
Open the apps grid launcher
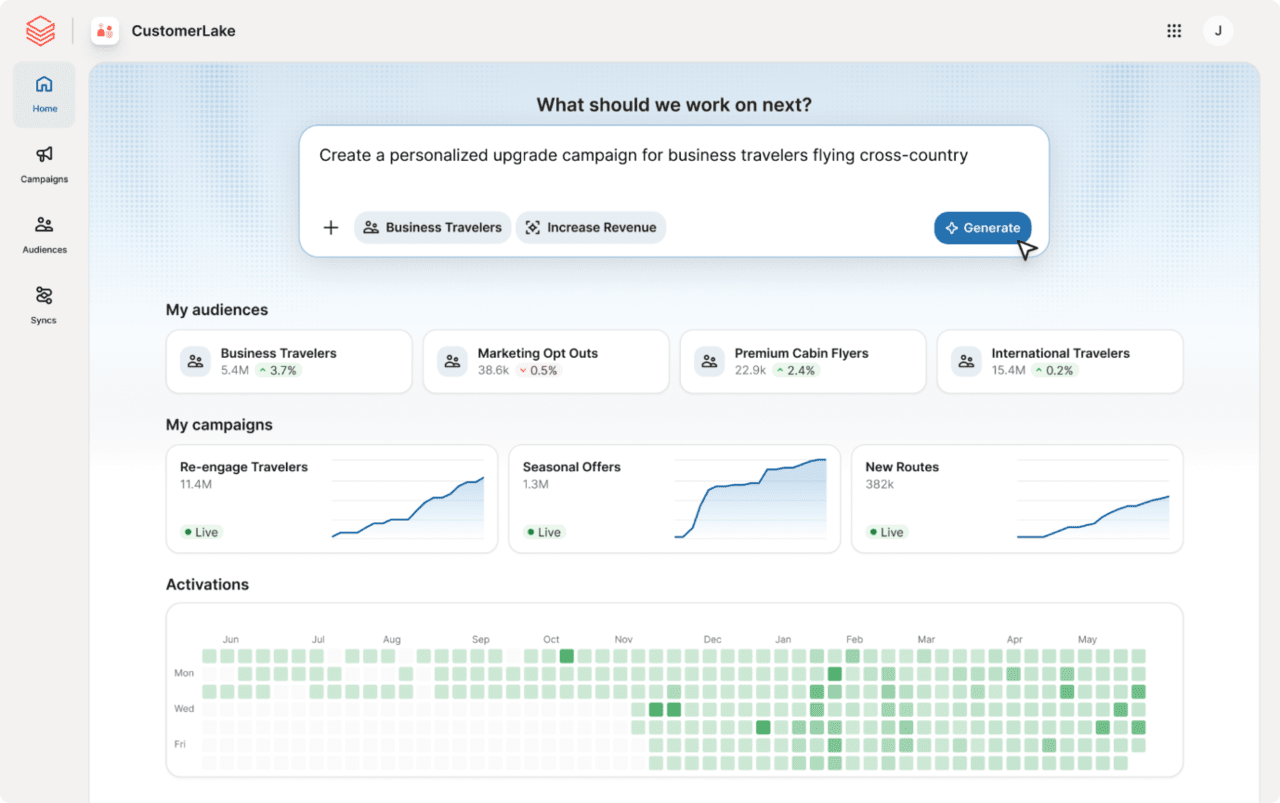(1174, 31)
